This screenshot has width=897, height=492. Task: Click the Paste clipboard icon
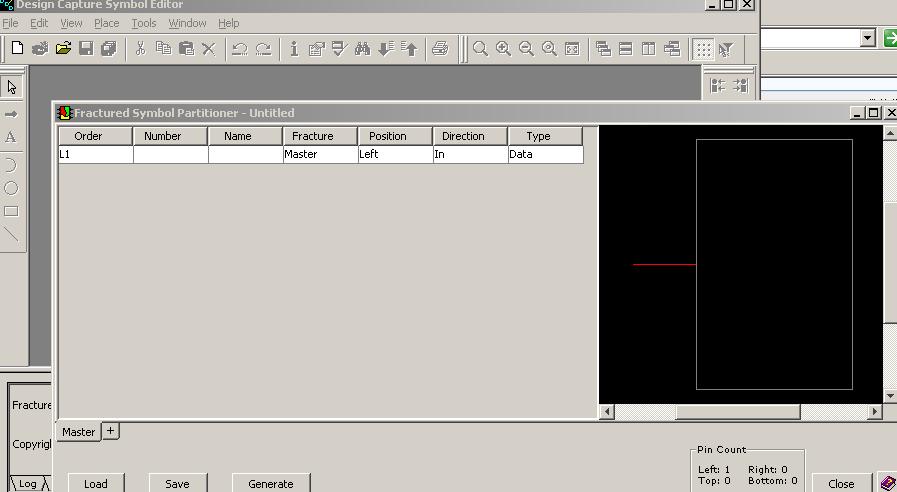[186, 49]
